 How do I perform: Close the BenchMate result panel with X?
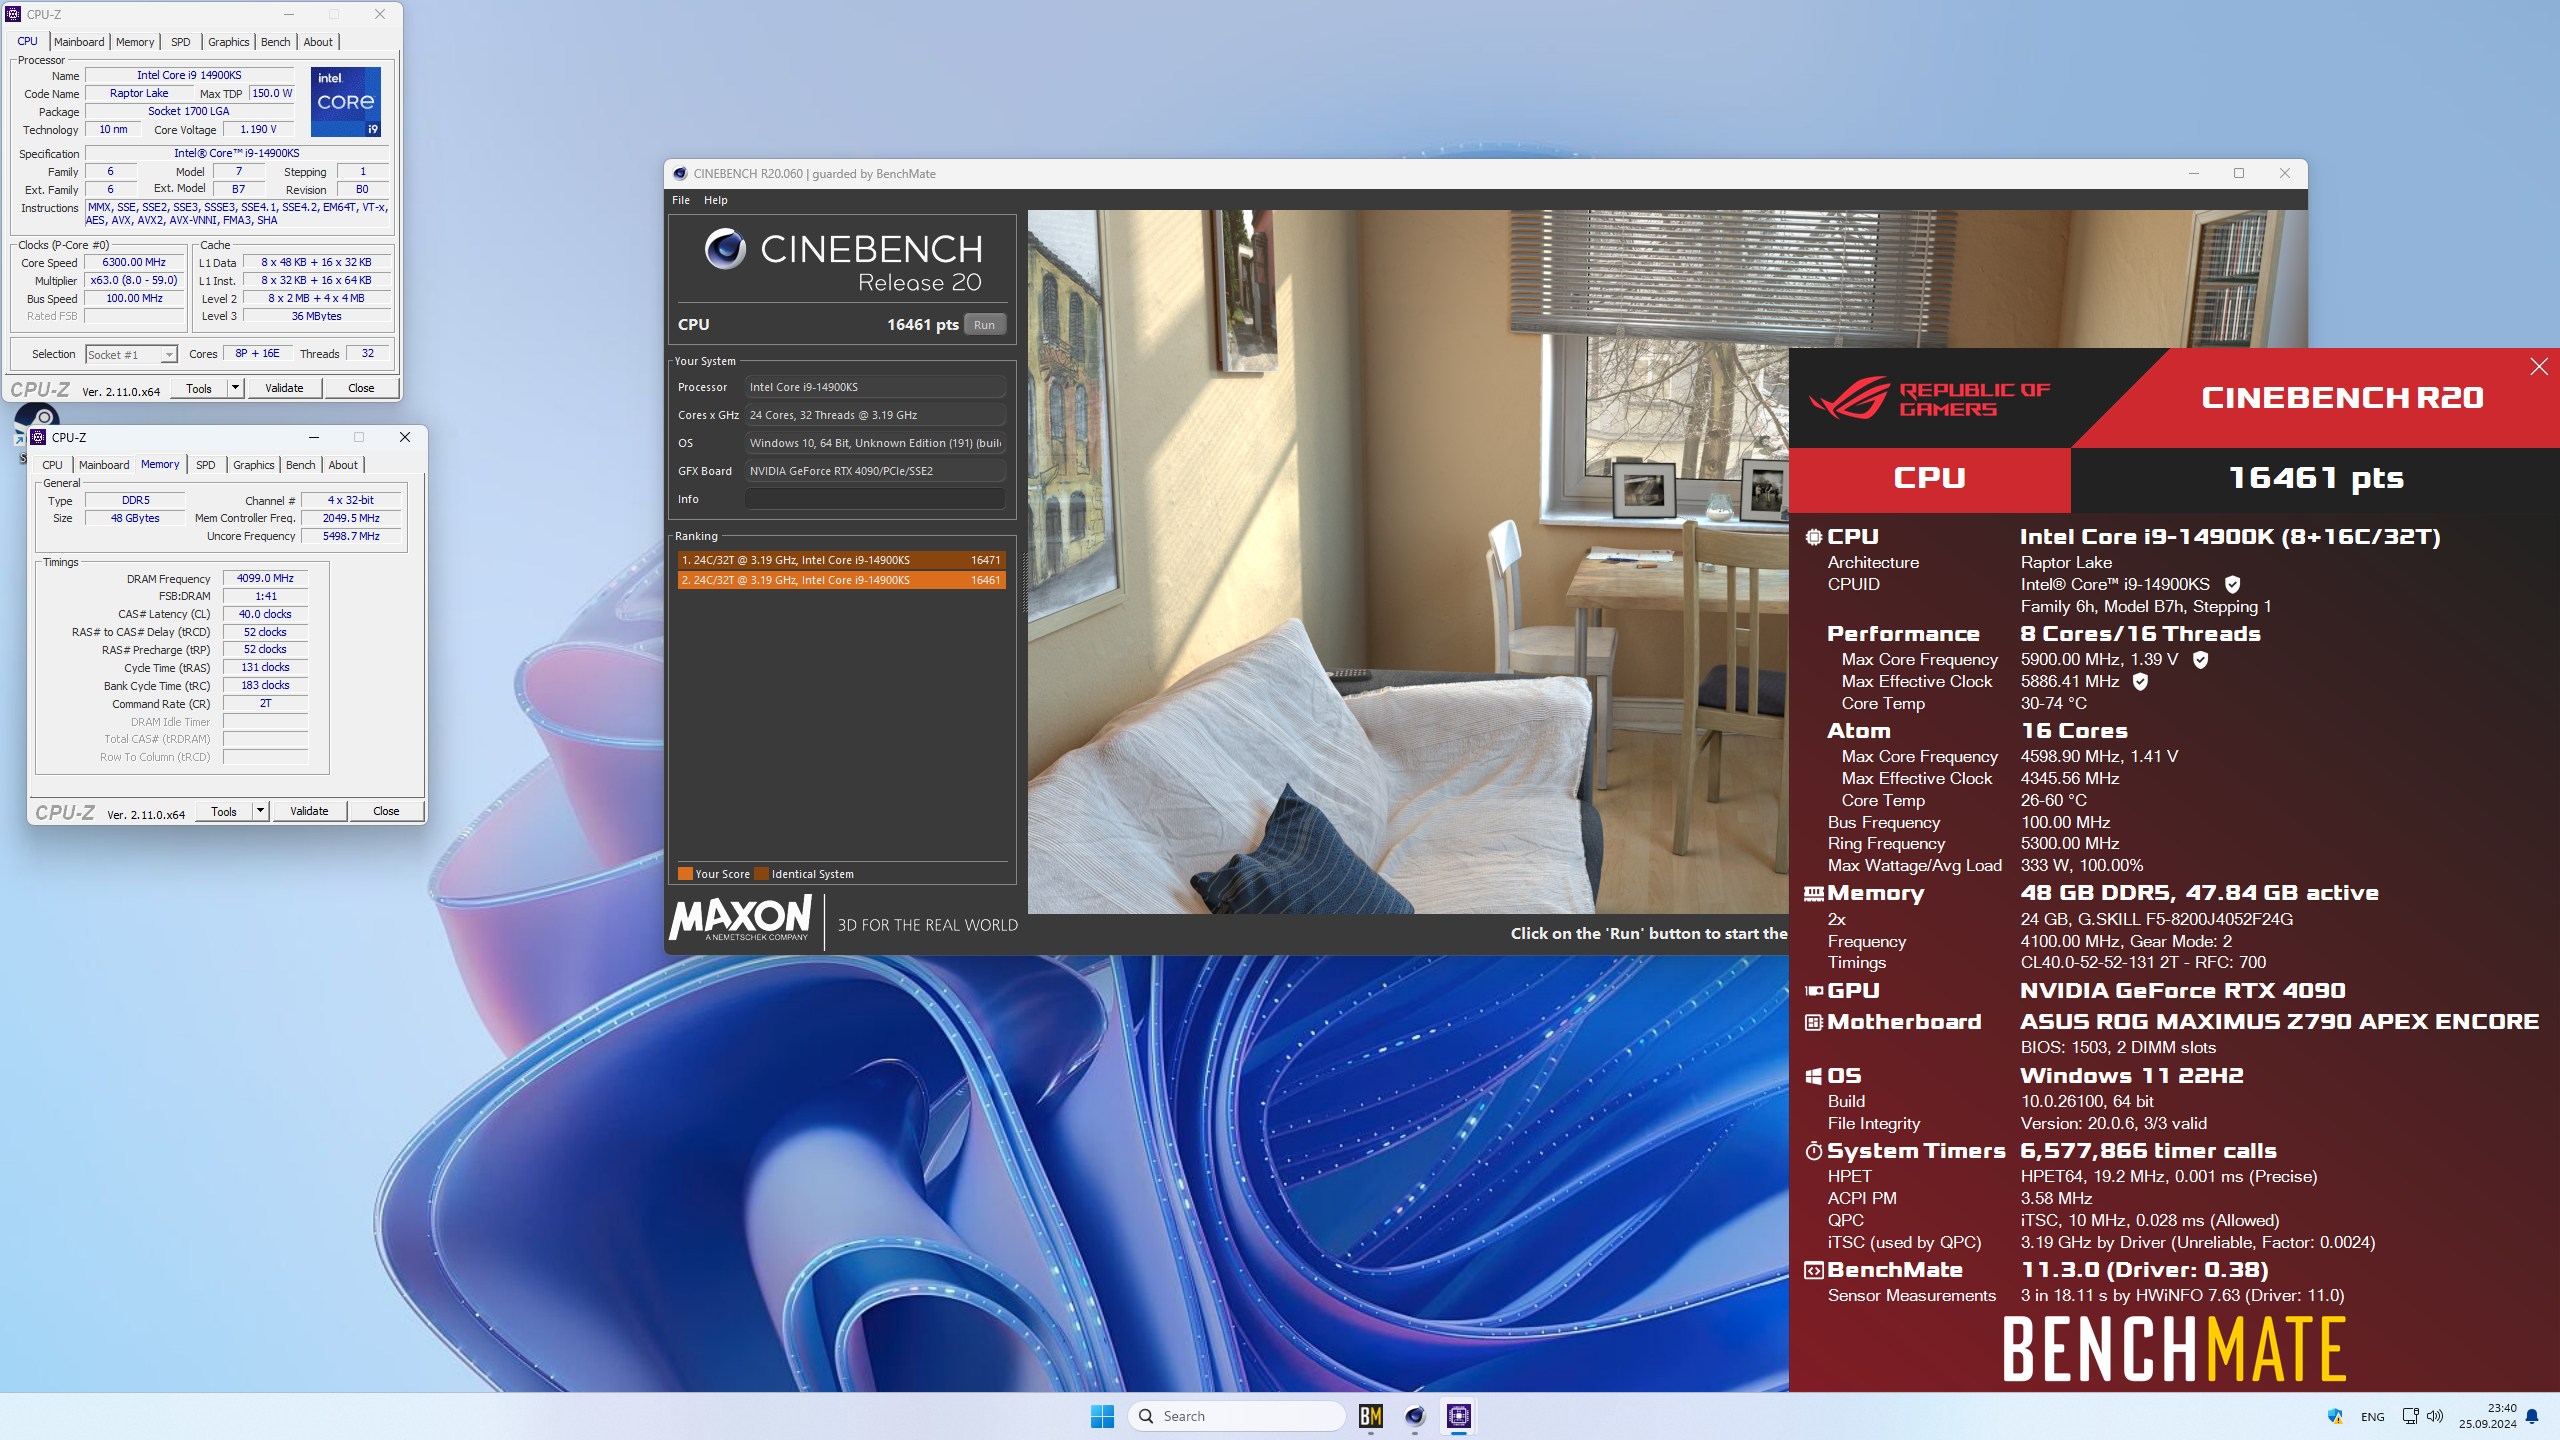2539,367
